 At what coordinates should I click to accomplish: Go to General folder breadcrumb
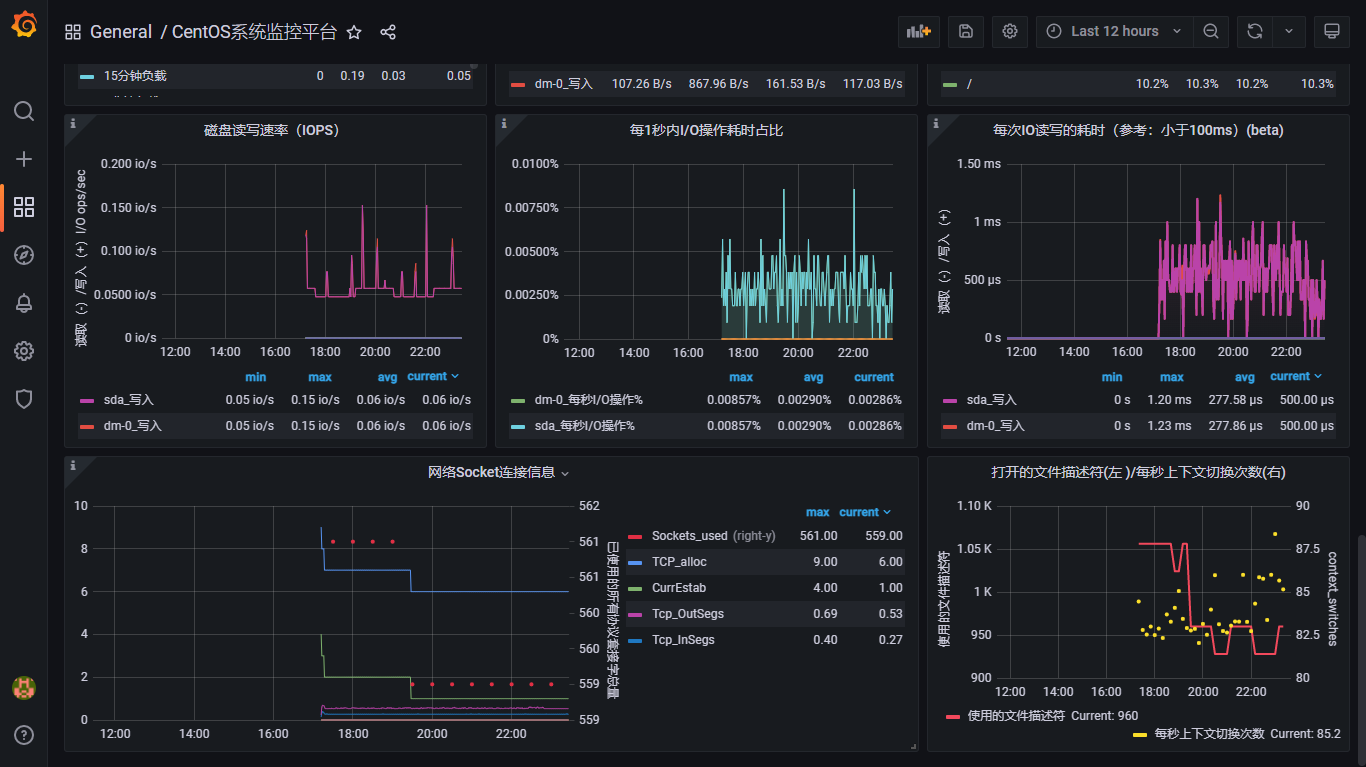coord(121,32)
